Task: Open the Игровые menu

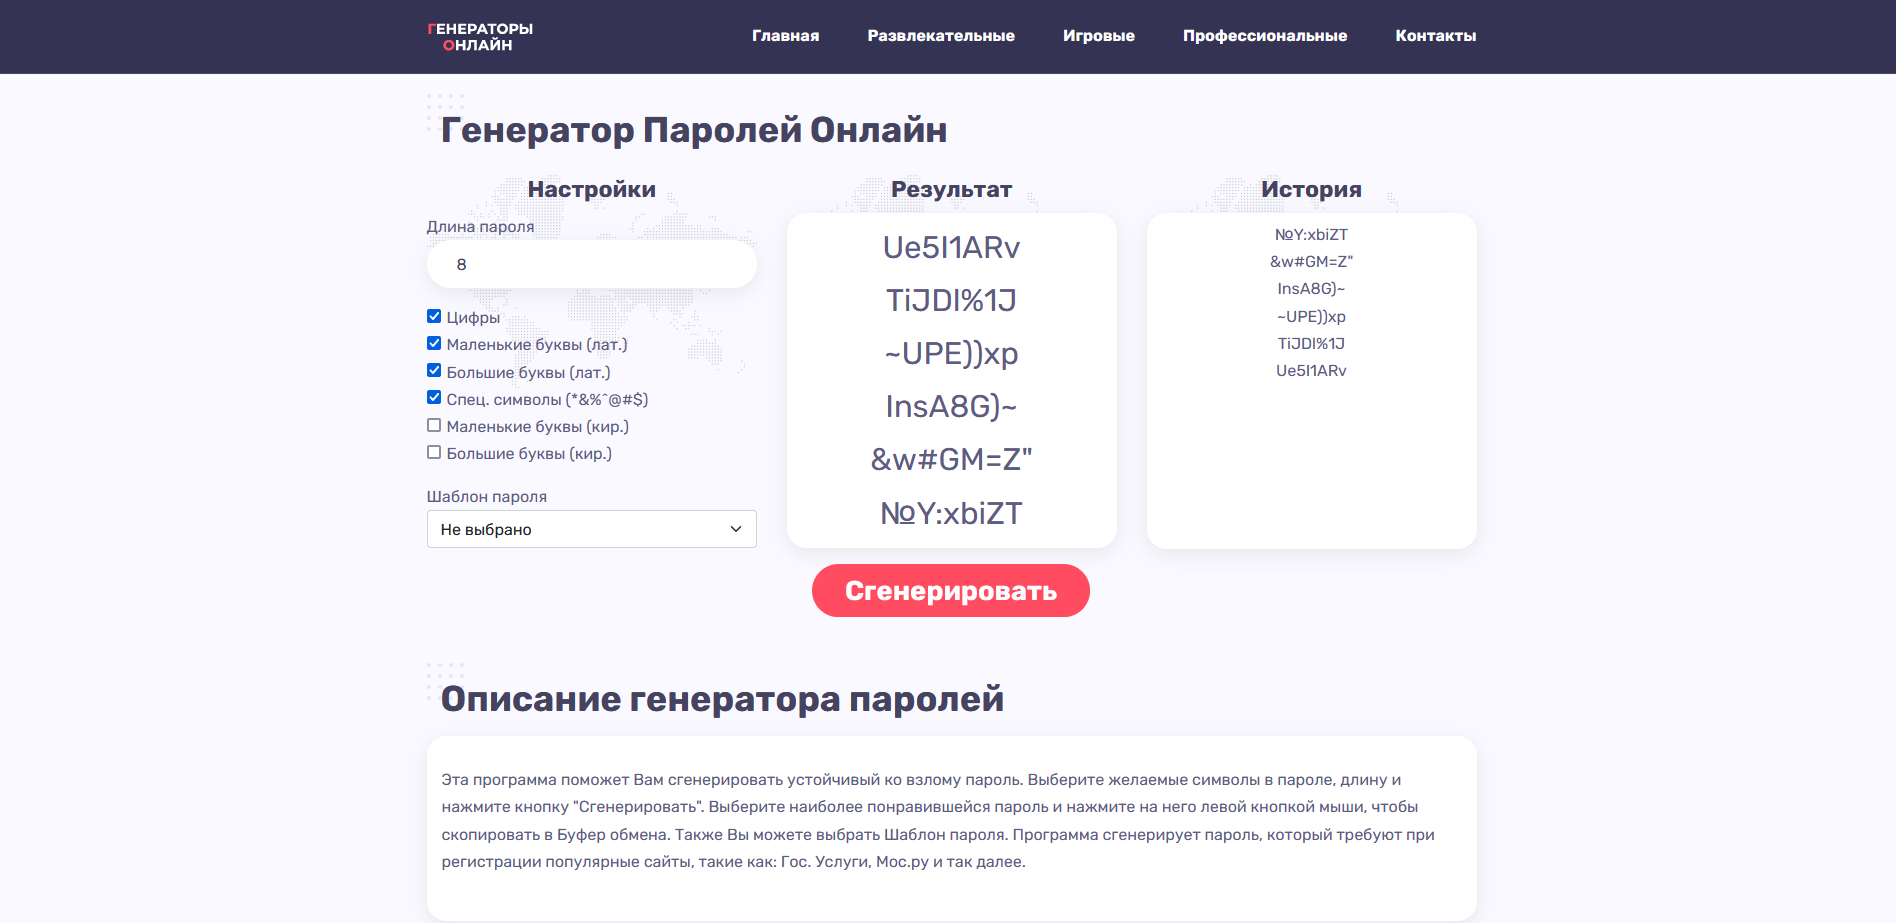Action: click(1098, 36)
